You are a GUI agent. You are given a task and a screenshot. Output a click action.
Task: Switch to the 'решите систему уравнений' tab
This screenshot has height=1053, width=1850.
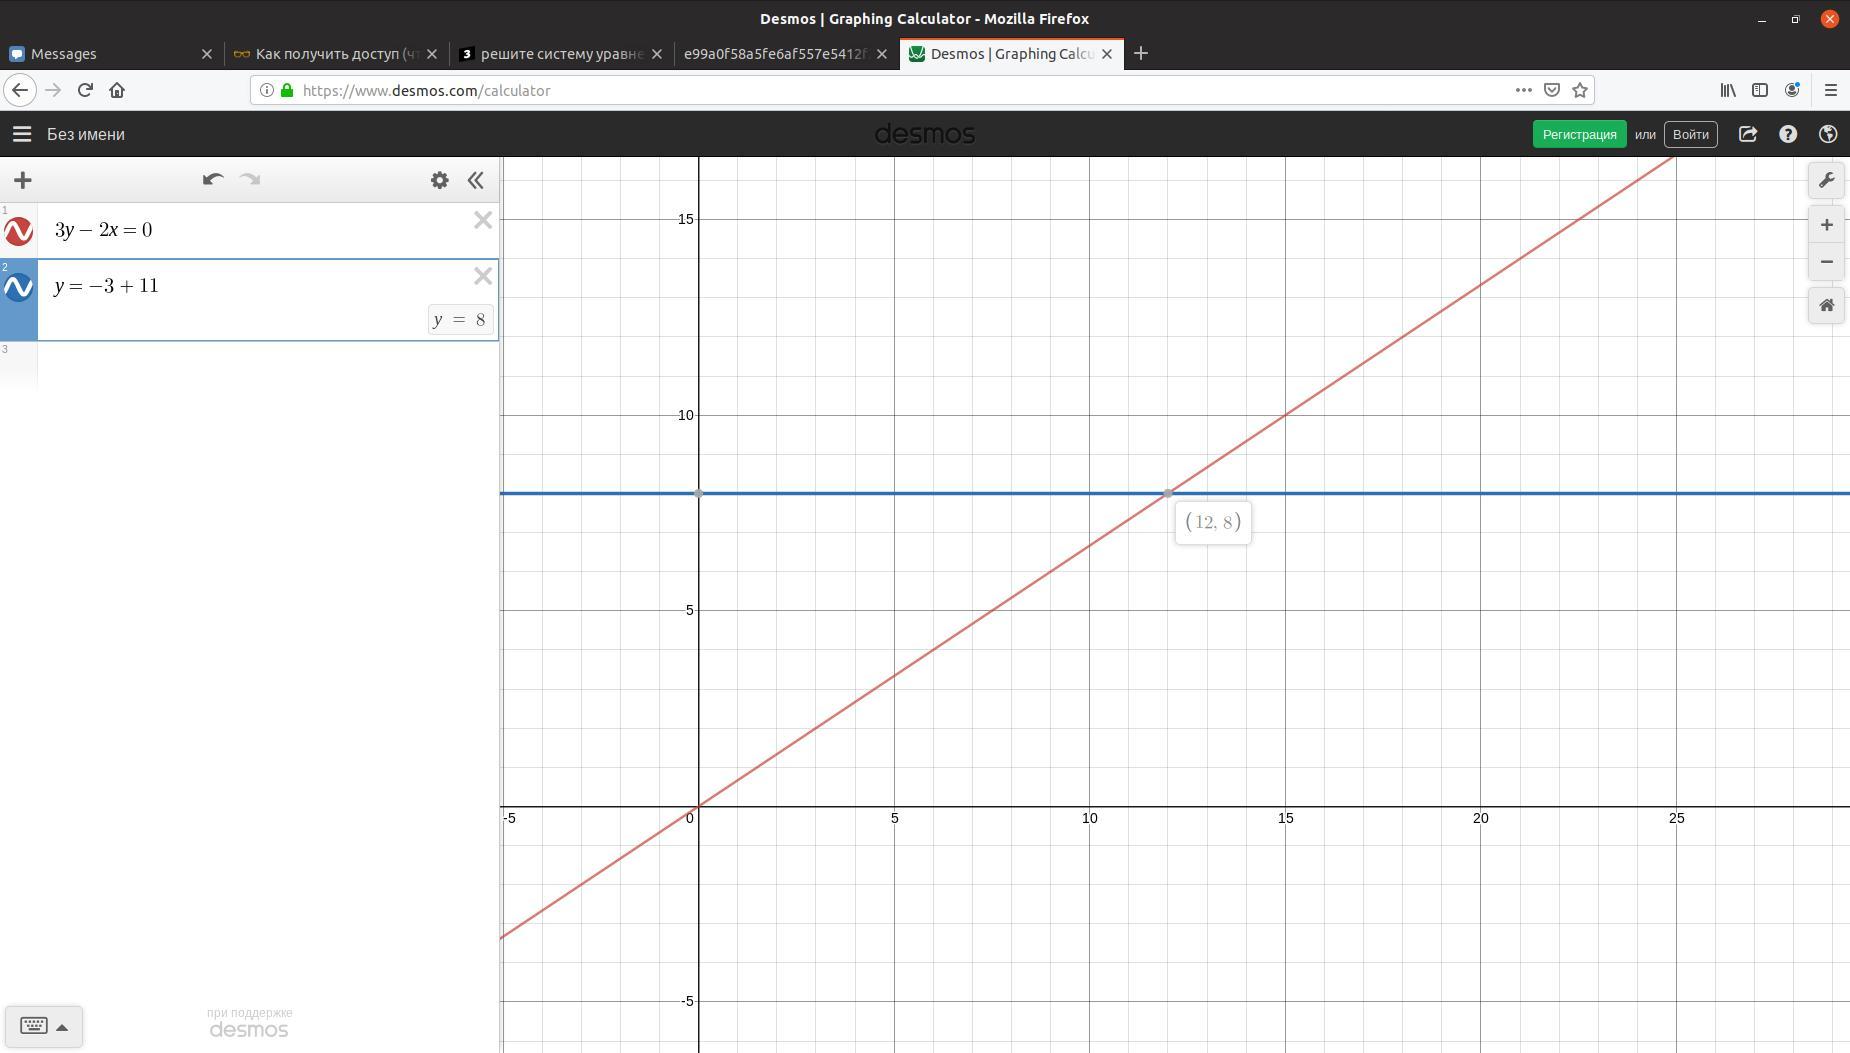click(x=561, y=54)
